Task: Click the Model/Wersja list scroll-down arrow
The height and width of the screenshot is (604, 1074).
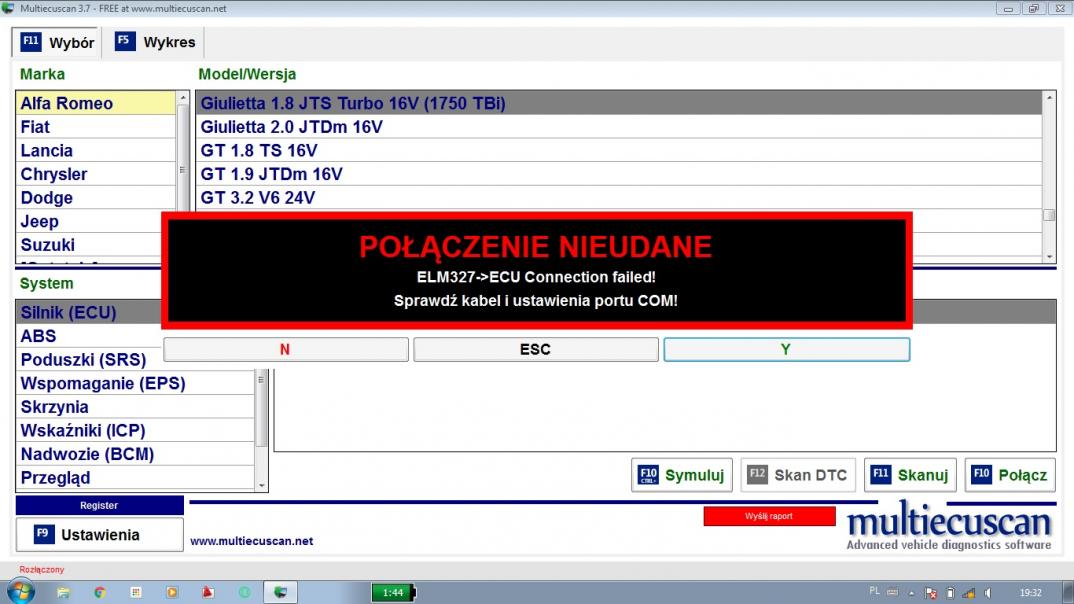Action: click(1049, 257)
